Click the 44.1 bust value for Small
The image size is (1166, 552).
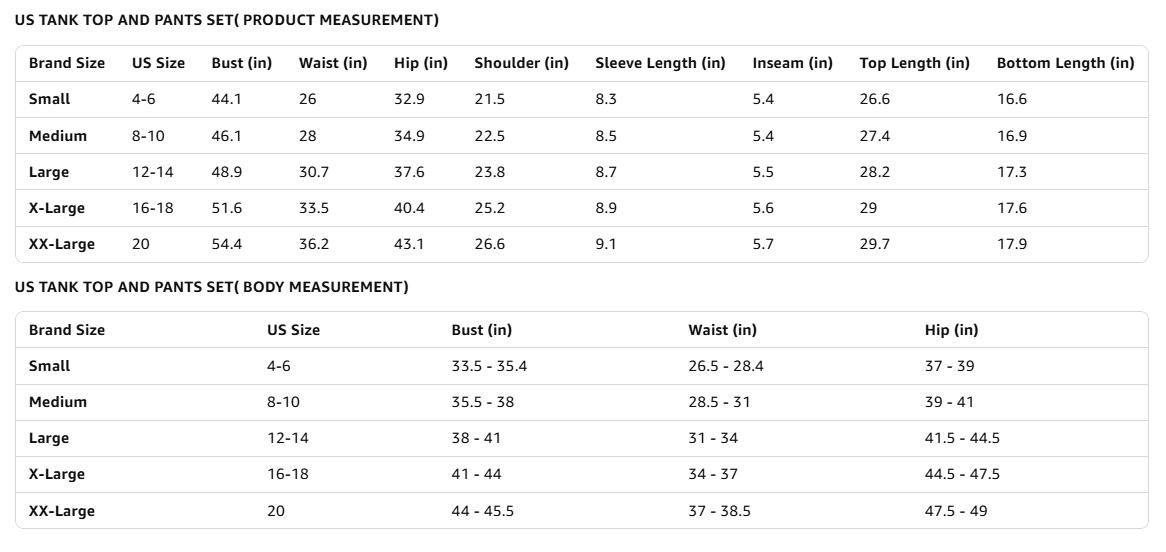point(226,99)
